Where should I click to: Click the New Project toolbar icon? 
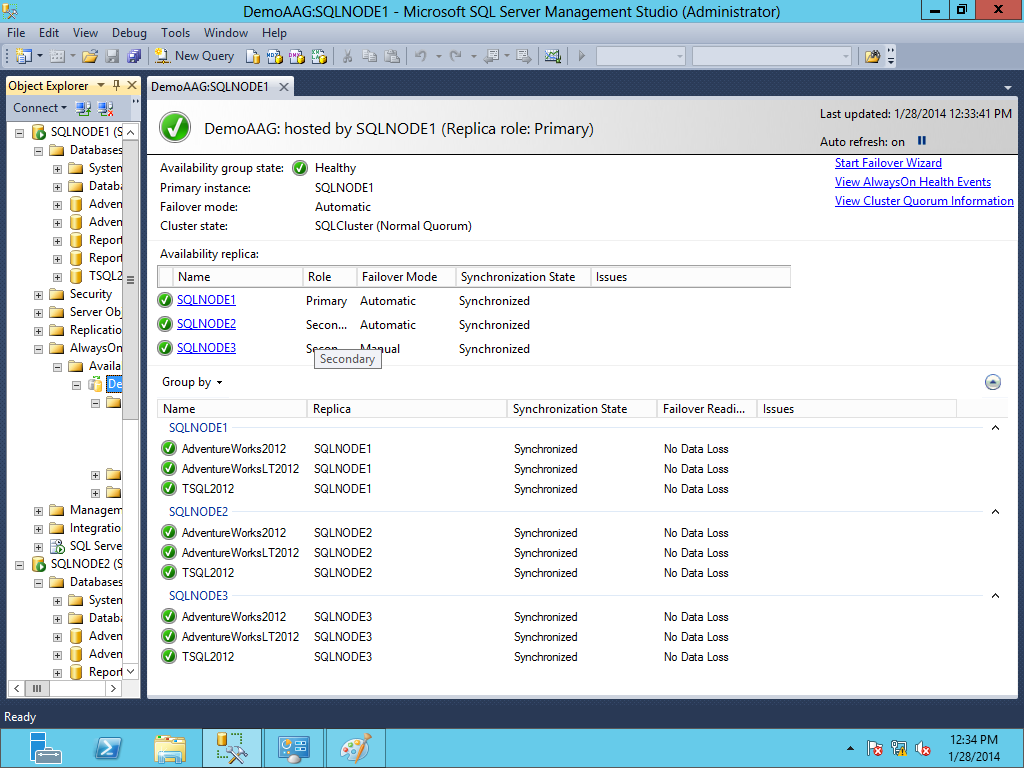(x=24, y=56)
